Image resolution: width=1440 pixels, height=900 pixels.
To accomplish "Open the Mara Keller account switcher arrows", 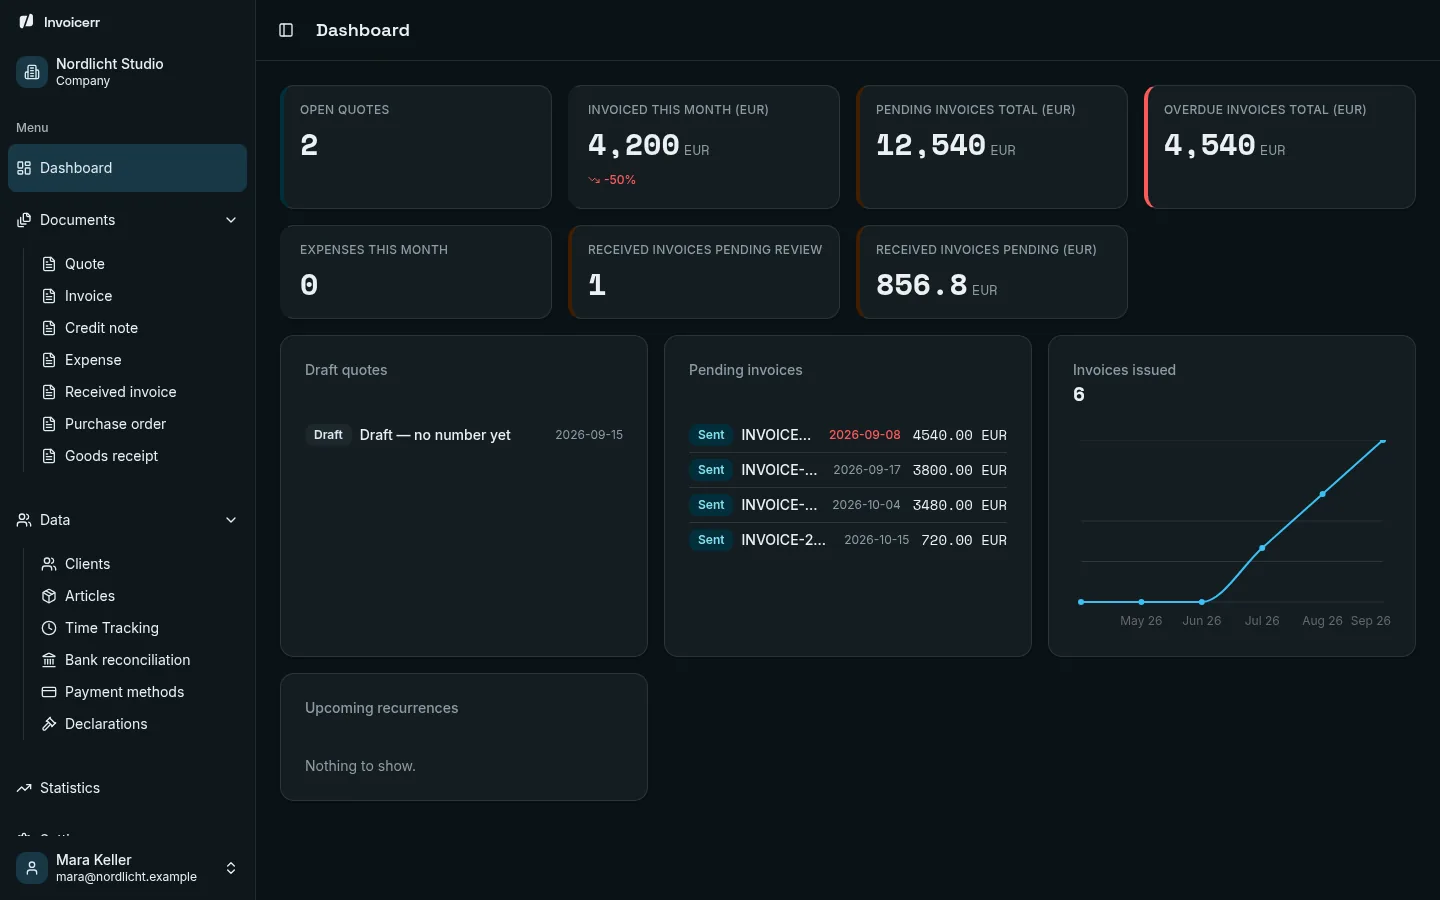I will click(x=231, y=868).
